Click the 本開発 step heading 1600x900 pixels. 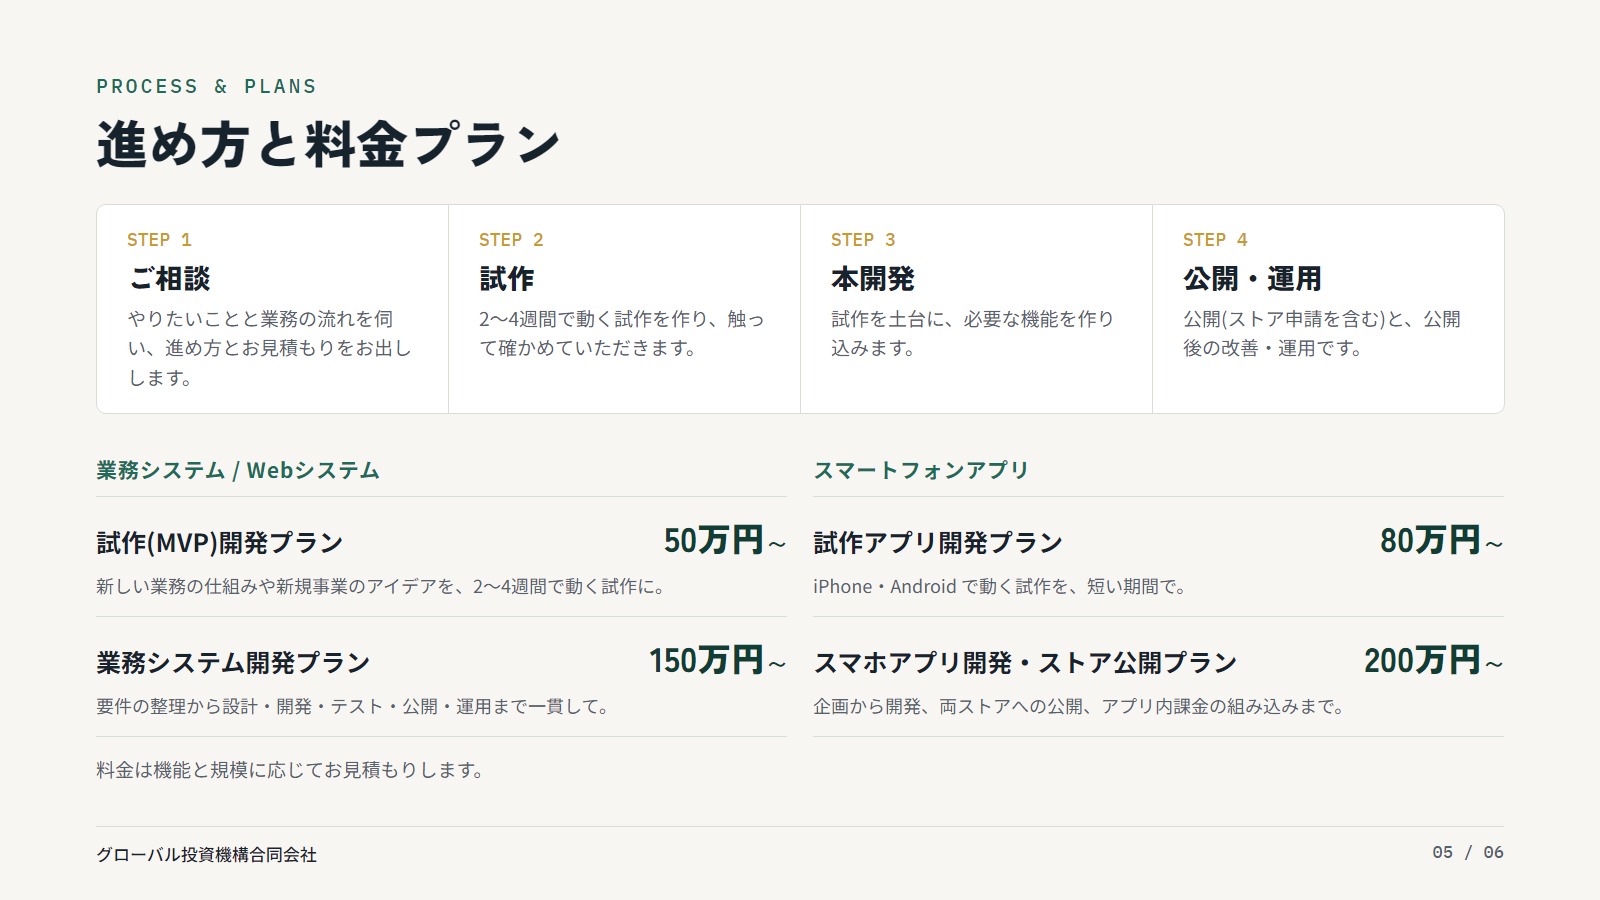point(873,279)
